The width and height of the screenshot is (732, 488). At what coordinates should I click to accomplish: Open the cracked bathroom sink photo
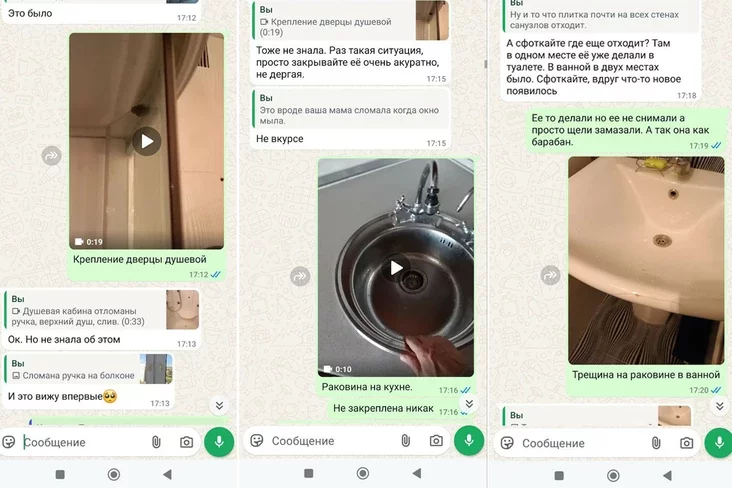point(646,261)
